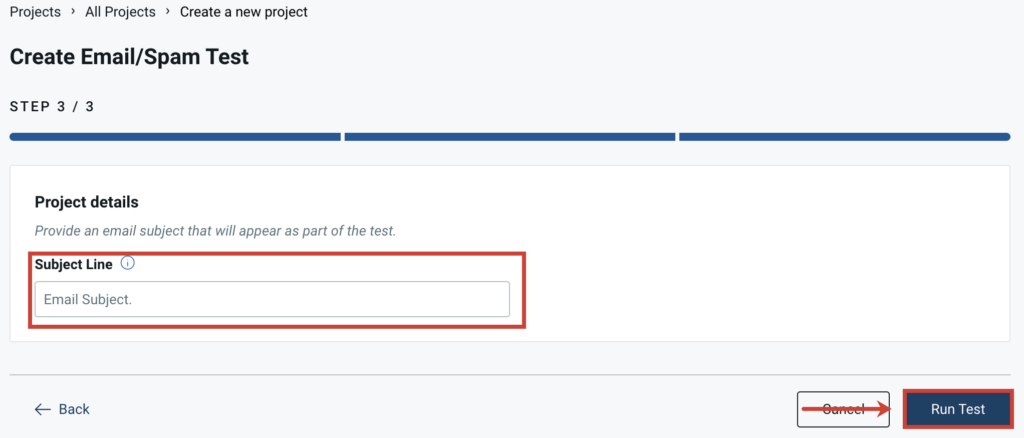Viewport: 1024px width, 438px height.
Task: Go to All Projects breadcrumb
Action: tap(120, 12)
